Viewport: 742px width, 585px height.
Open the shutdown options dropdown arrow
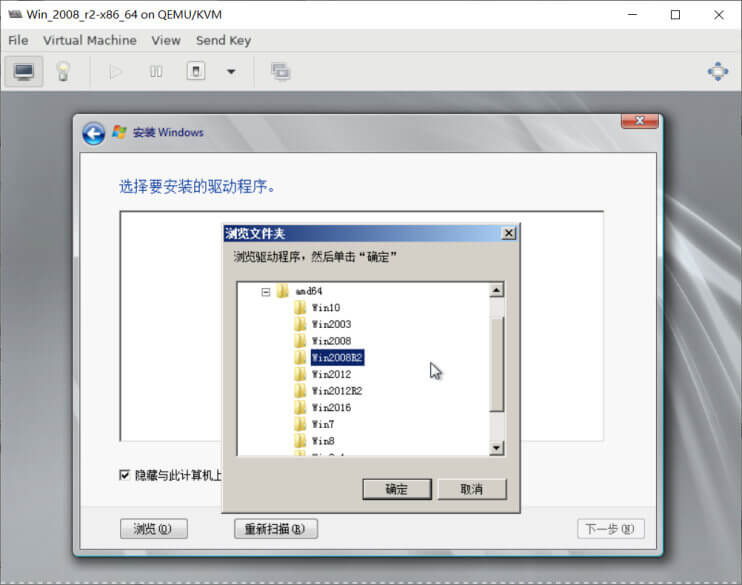click(231, 72)
